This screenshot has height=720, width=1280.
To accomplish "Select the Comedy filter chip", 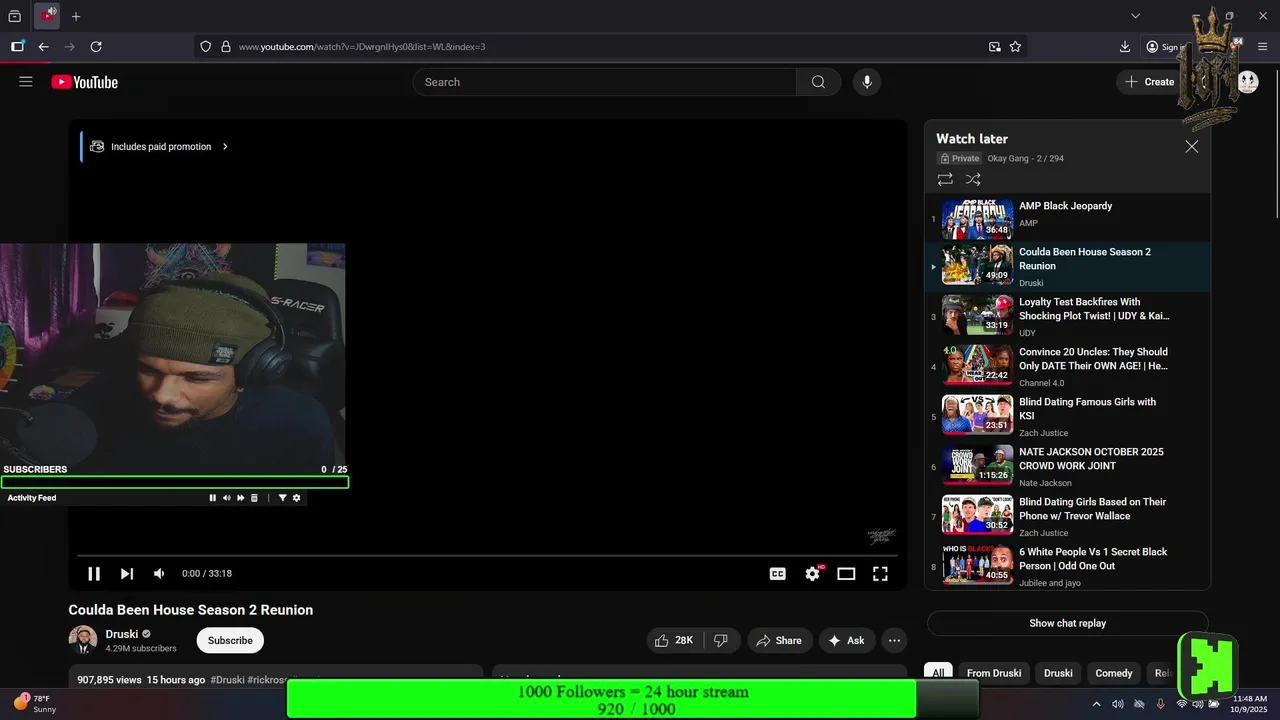I will (x=1114, y=673).
